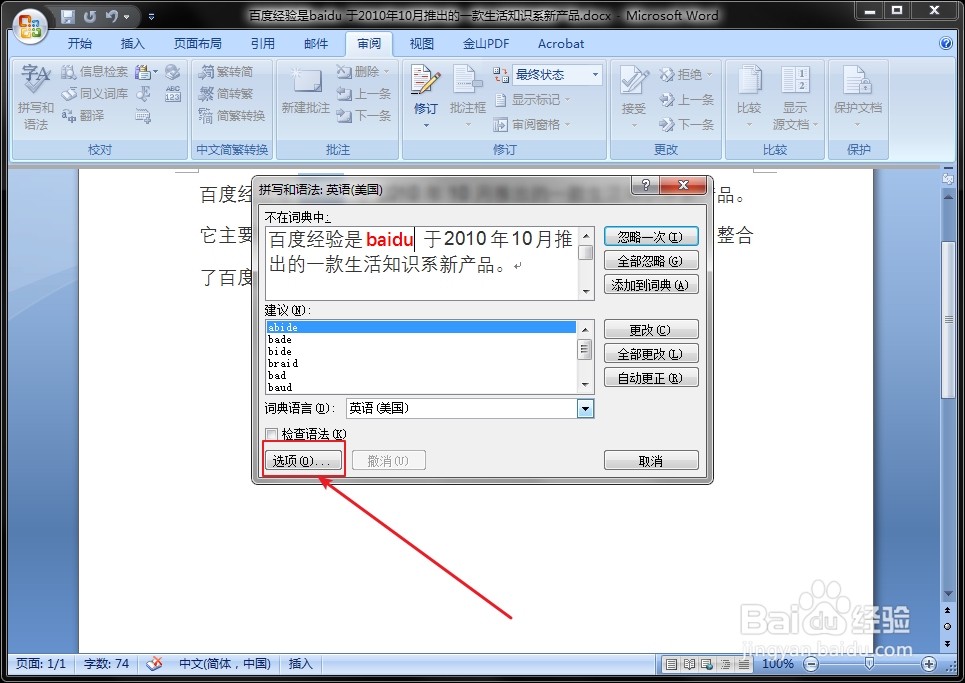Click the zoom out minus button
Image resolution: width=965 pixels, height=683 pixels.
click(x=812, y=664)
